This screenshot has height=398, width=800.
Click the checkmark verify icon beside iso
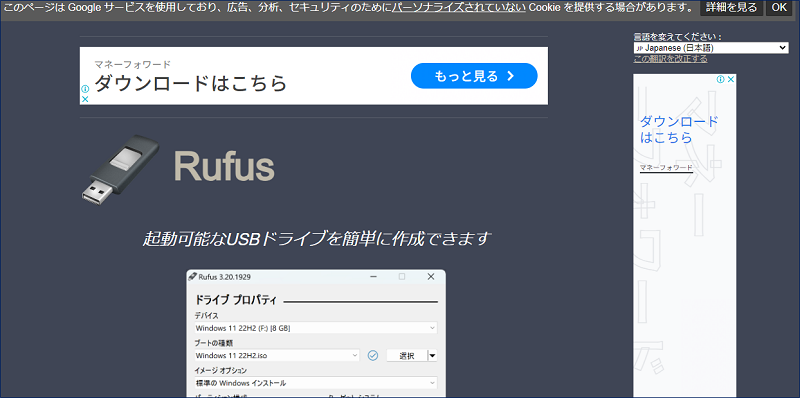coord(373,355)
